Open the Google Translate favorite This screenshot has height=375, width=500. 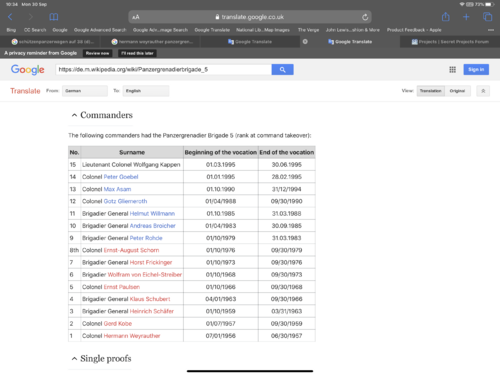(x=212, y=30)
